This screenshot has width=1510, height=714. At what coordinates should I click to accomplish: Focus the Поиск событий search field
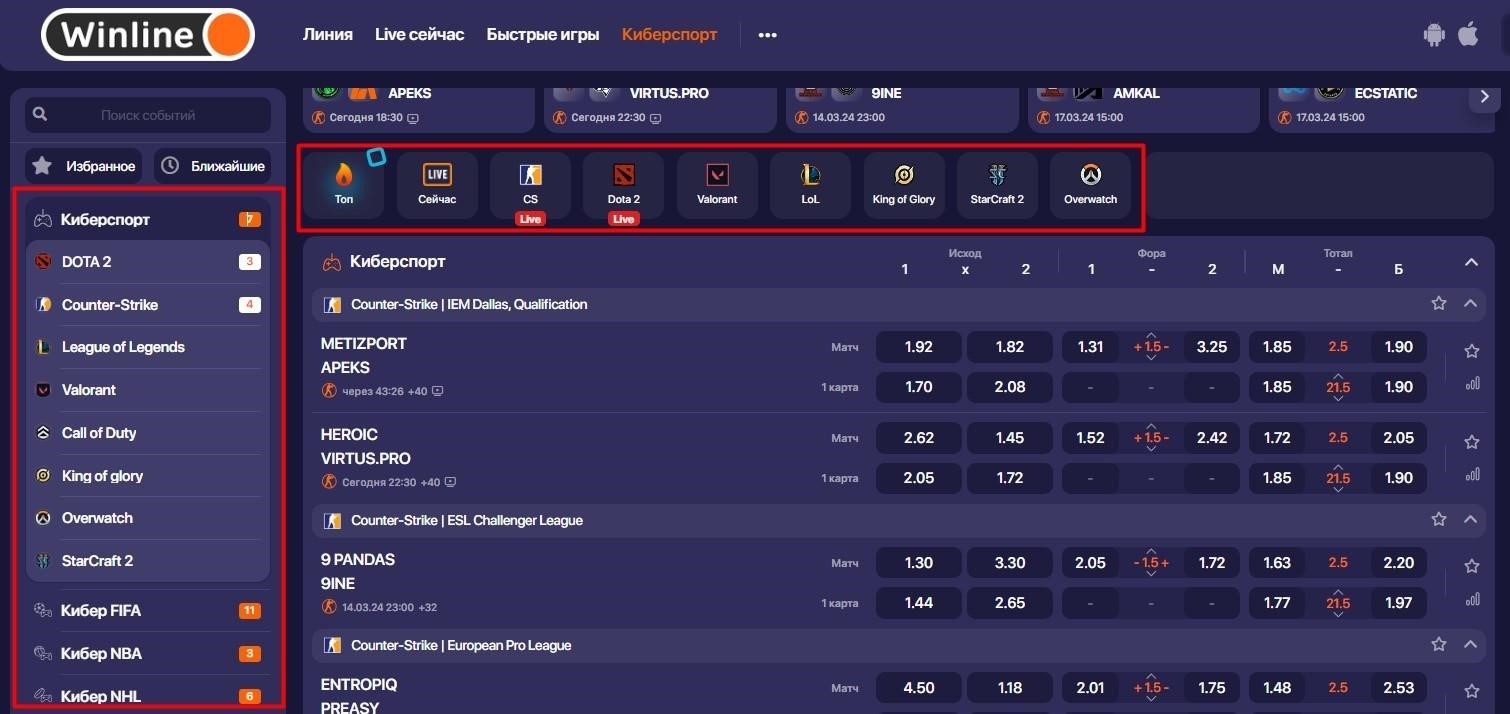click(148, 115)
